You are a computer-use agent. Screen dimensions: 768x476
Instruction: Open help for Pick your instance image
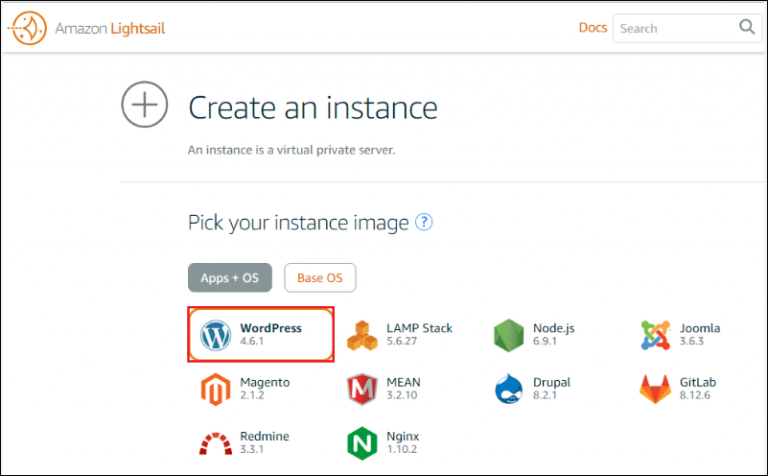425,222
